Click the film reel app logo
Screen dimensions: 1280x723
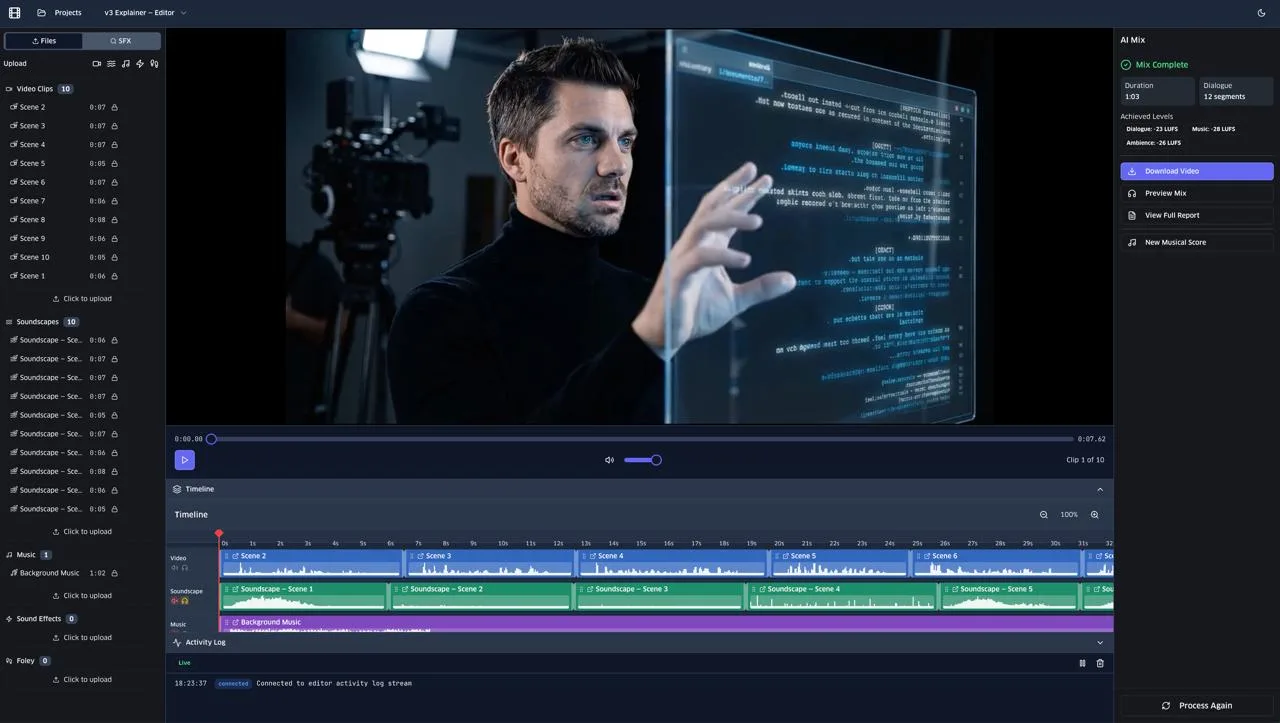click(14, 13)
